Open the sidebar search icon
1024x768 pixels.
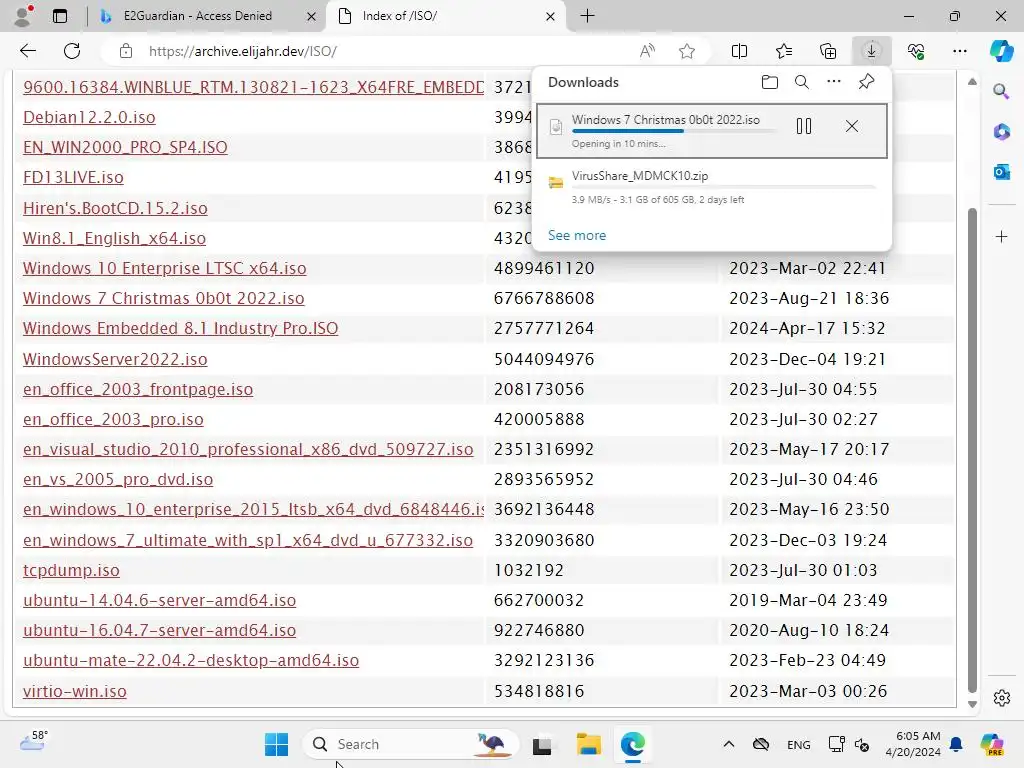[1001, 91]
